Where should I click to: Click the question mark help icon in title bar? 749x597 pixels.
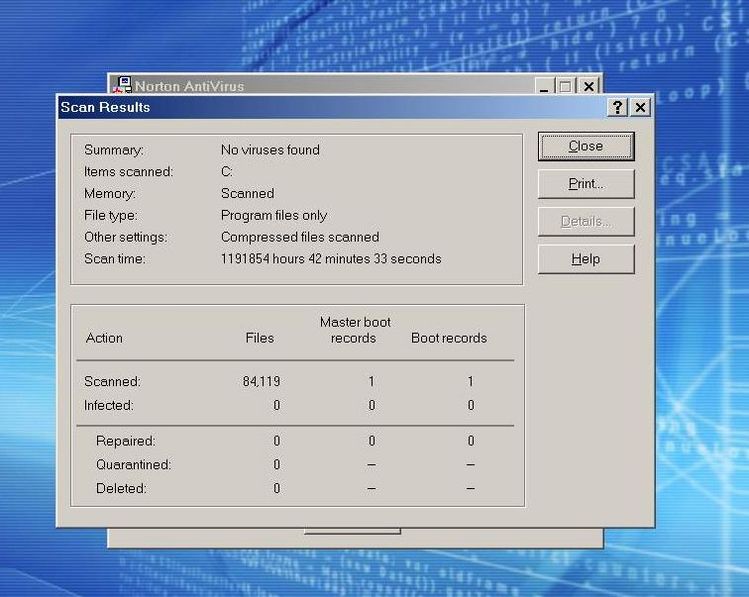pos(617,107)
